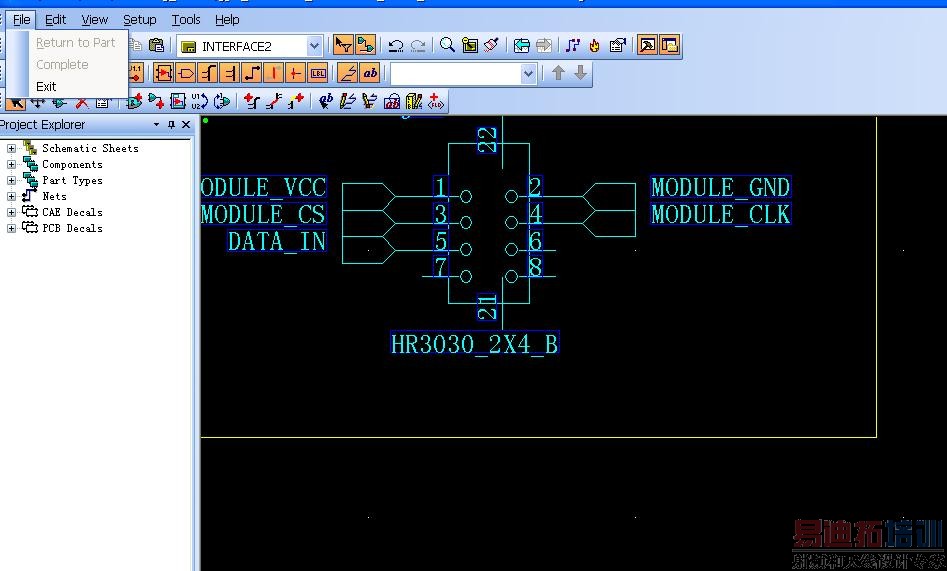The width and height of the screenshot is (947, 571).
Task: Open the View menu
Action: tap(94, 20)
